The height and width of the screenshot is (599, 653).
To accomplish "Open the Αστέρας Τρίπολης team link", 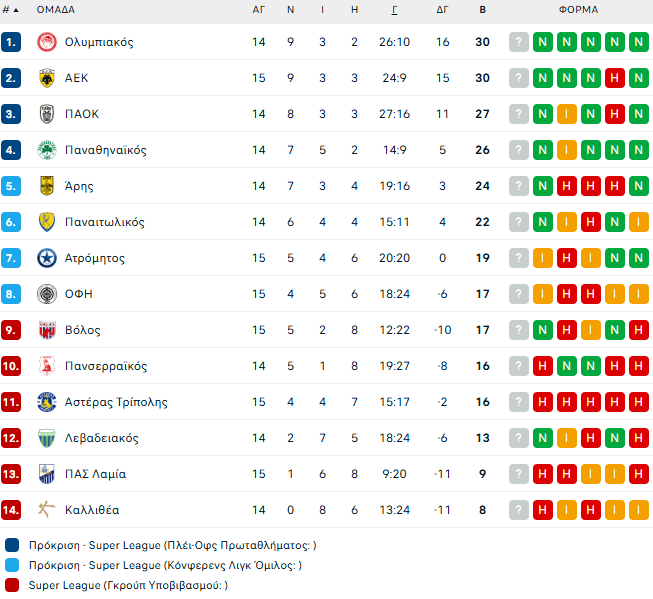I will pos(115,402).
